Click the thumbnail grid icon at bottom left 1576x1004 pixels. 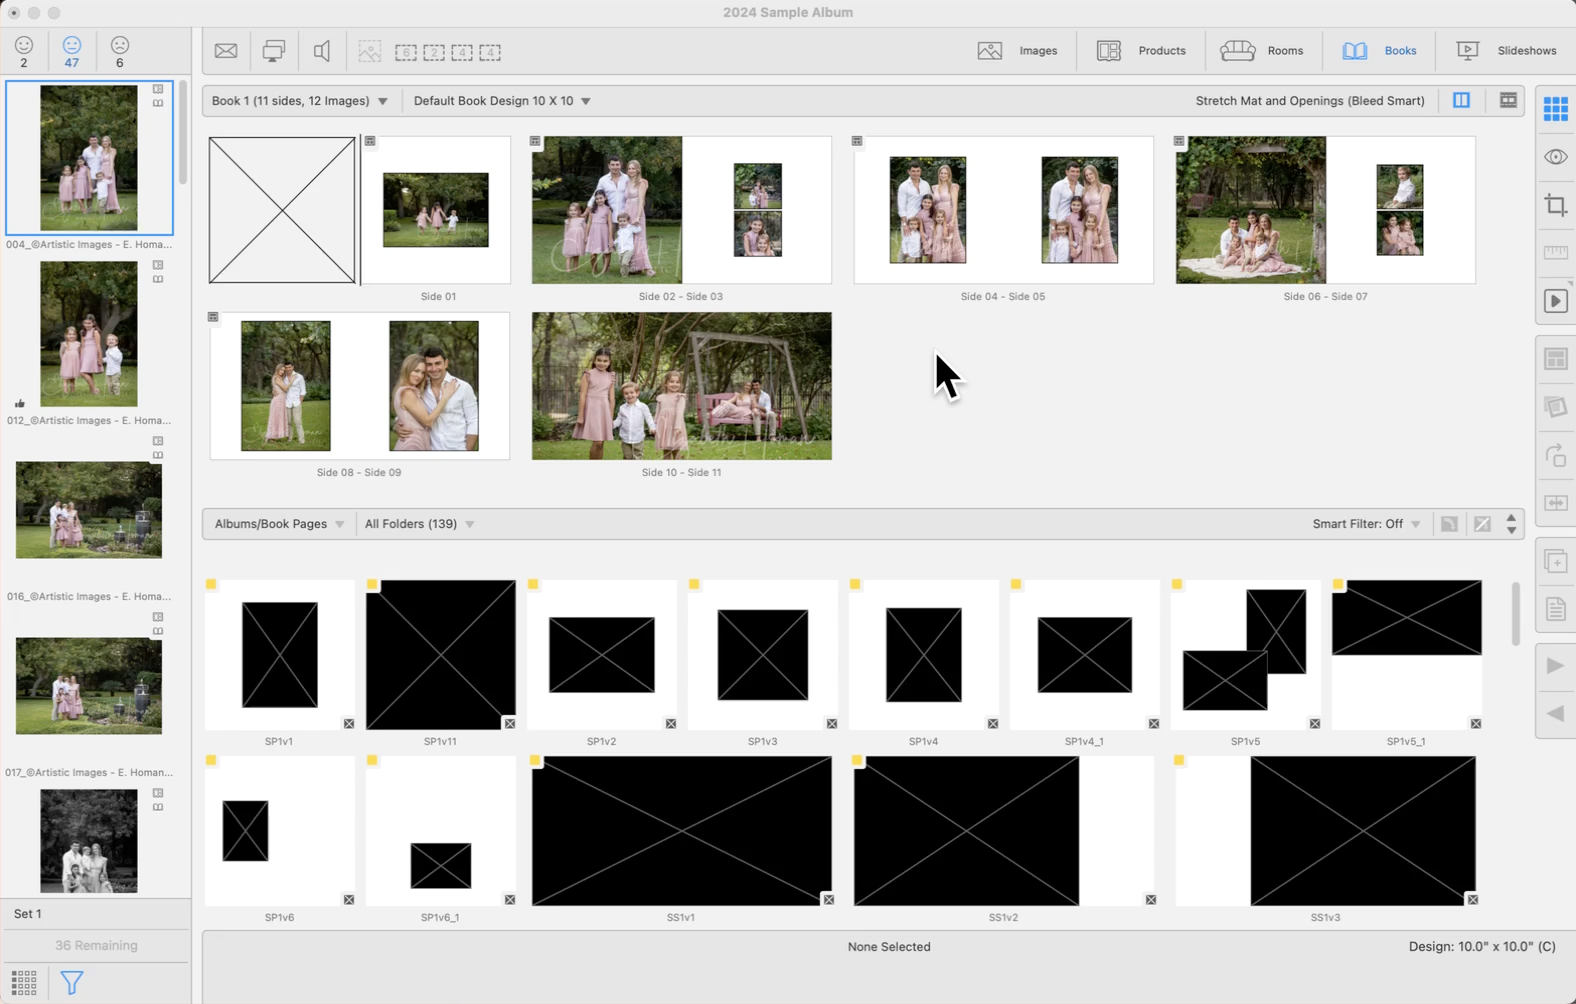24,982
